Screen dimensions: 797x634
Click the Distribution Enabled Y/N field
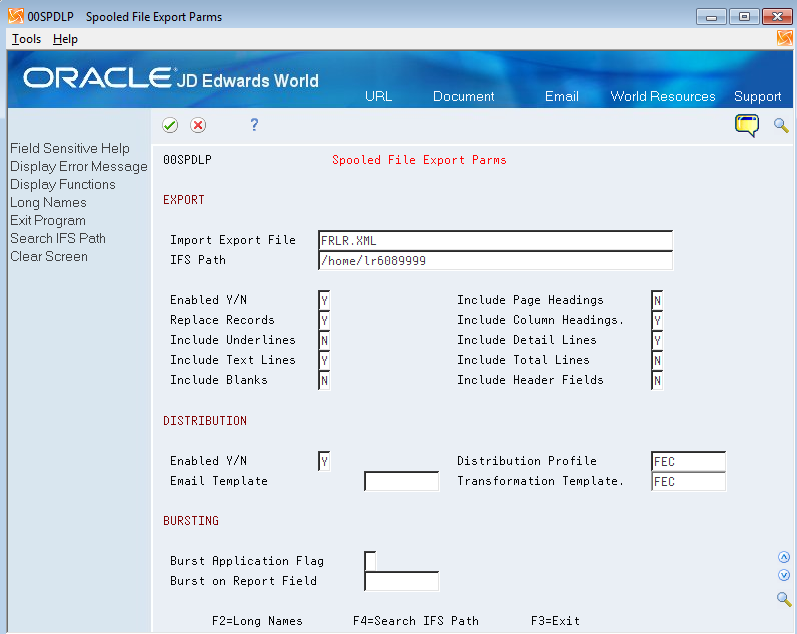pos(324,461)
